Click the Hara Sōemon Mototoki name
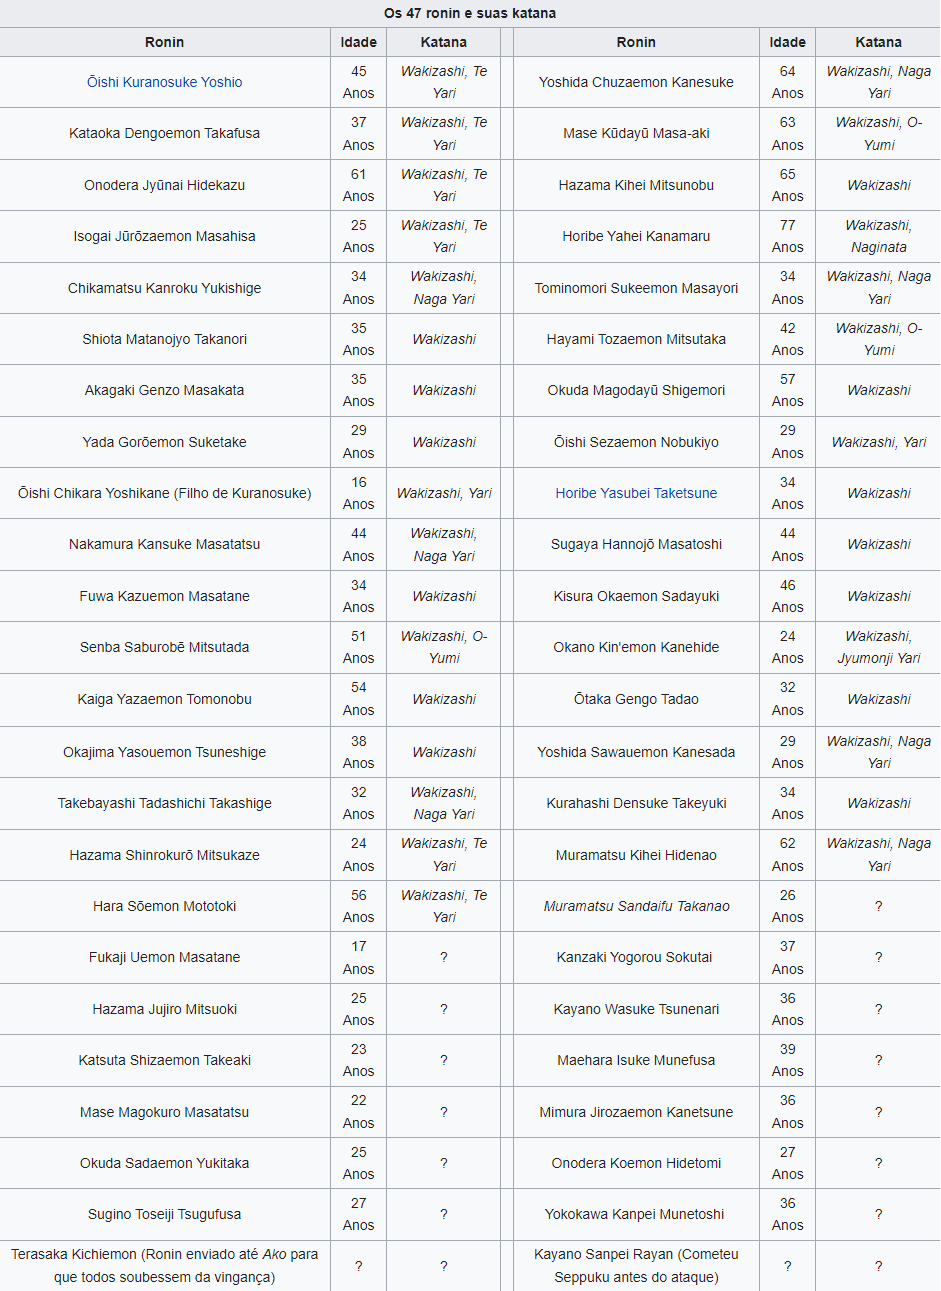Viewport: 941px width, 1291px height. 164,906
